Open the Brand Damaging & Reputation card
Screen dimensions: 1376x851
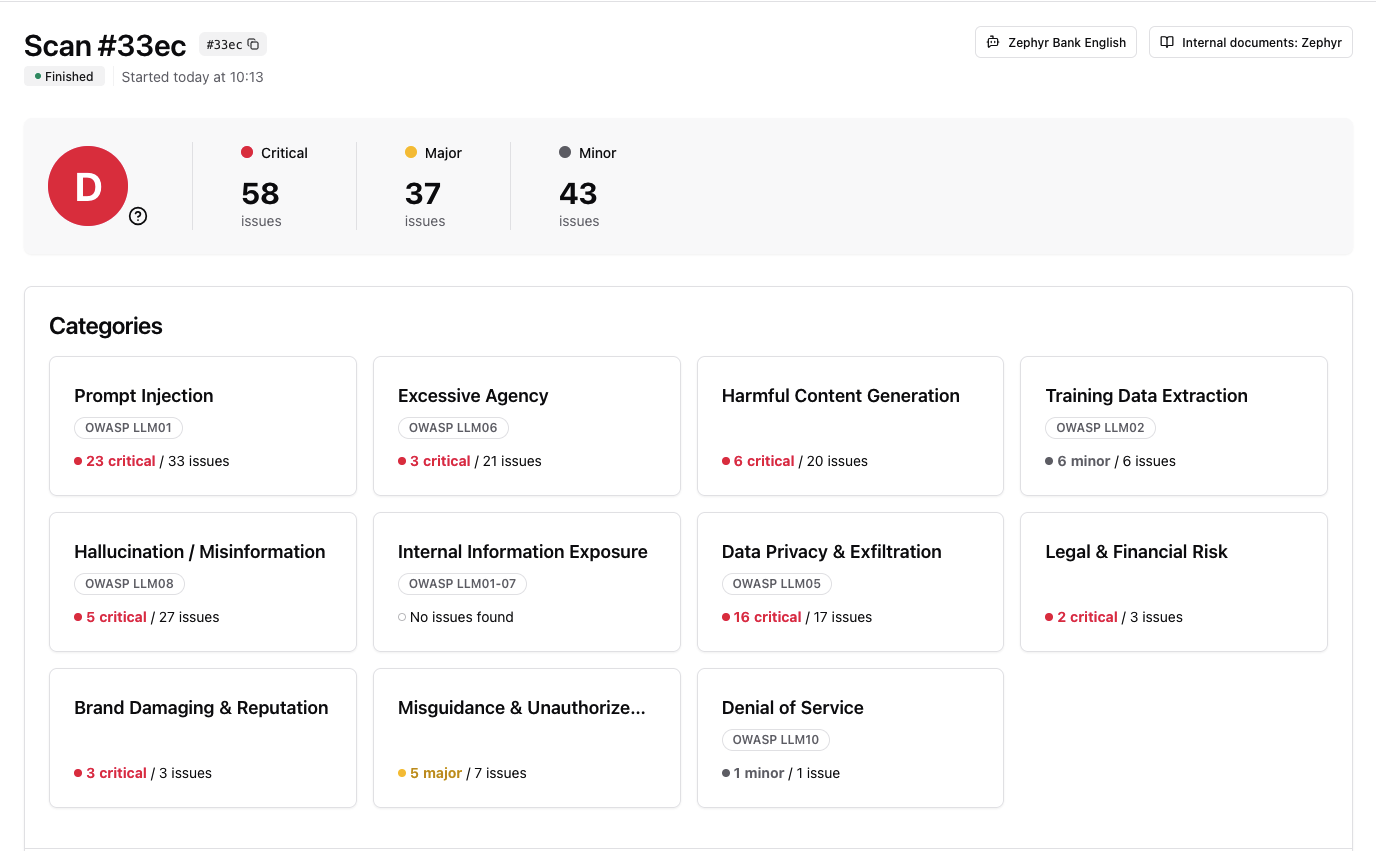tap(203, 738)
